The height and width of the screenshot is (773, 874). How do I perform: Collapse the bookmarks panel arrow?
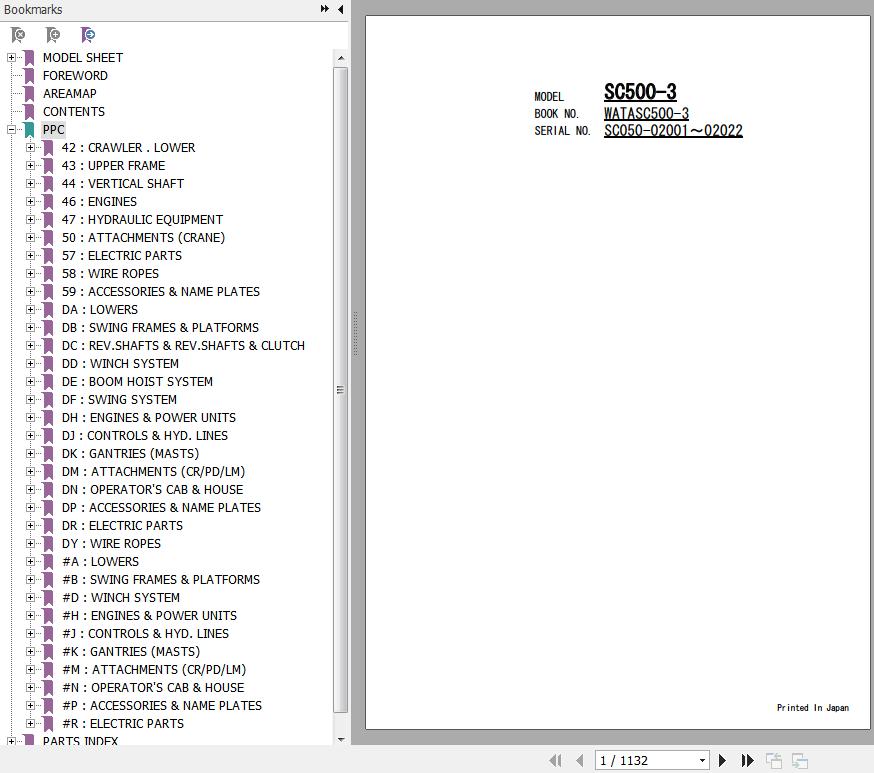pos(341,9)
